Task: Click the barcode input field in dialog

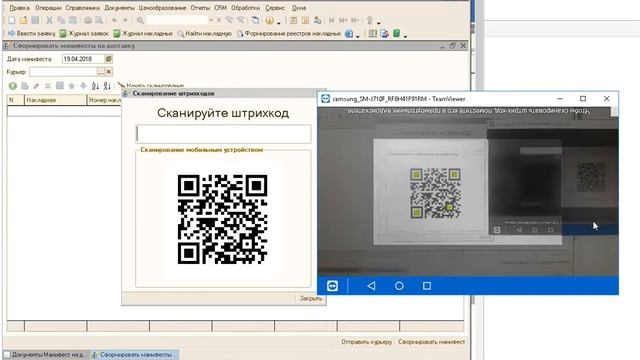Action: click(223, 134)
